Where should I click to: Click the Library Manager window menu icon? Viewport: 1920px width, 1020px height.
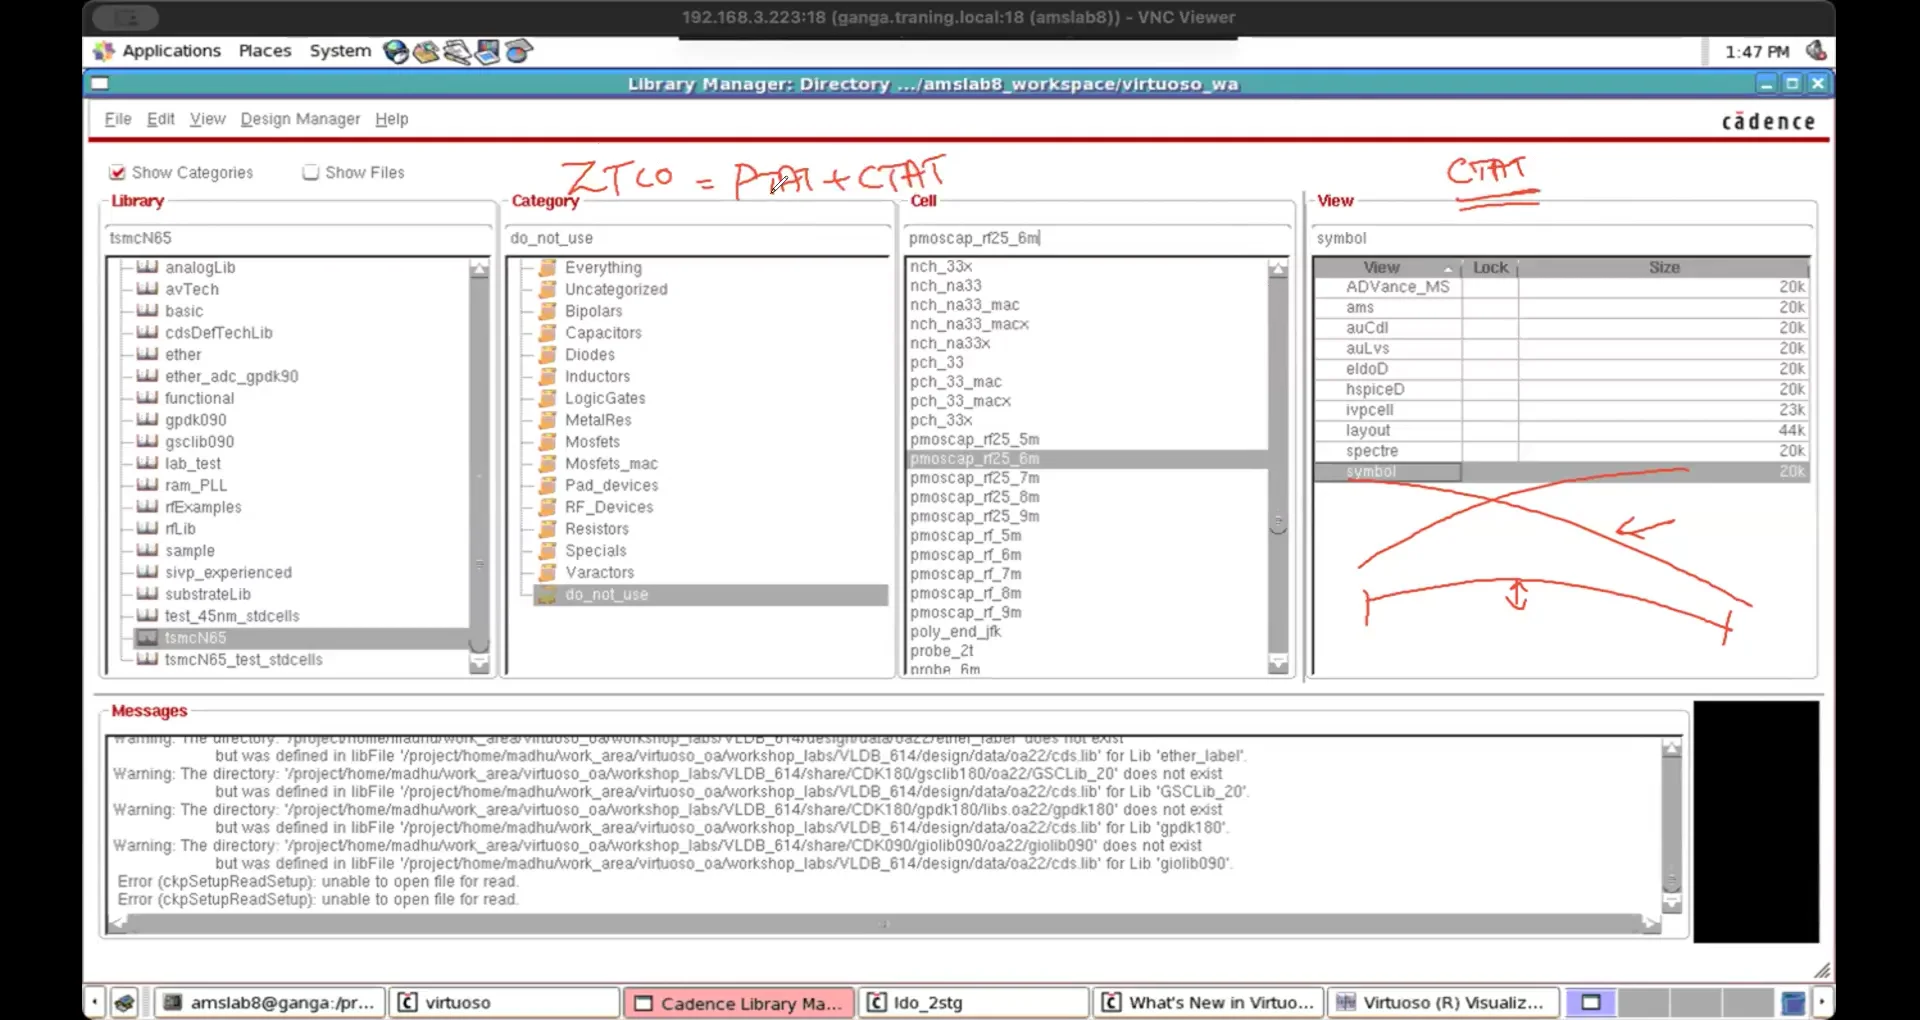100,84
